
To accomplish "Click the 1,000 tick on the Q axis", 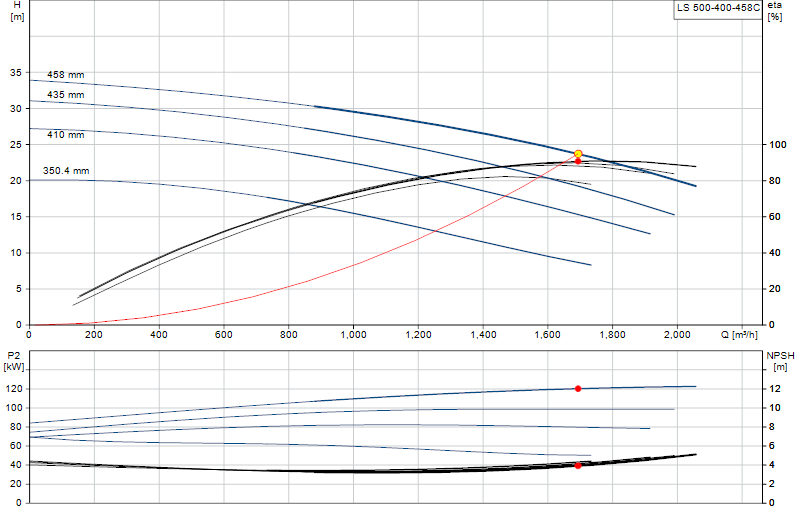I will point(354,335).
